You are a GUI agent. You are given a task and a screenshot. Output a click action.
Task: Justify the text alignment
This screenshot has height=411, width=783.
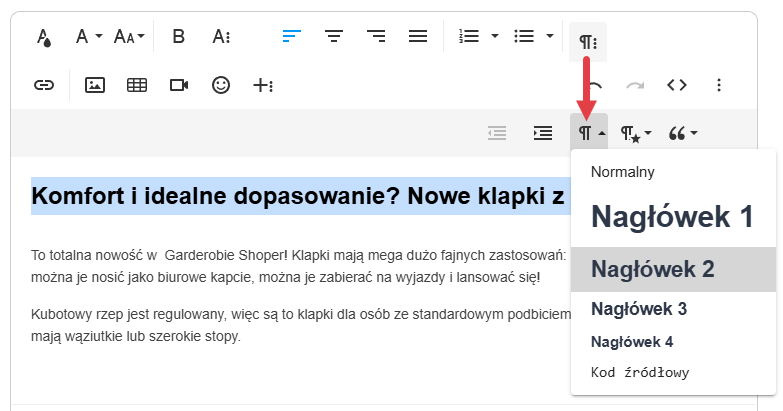(x=417, y=36)
